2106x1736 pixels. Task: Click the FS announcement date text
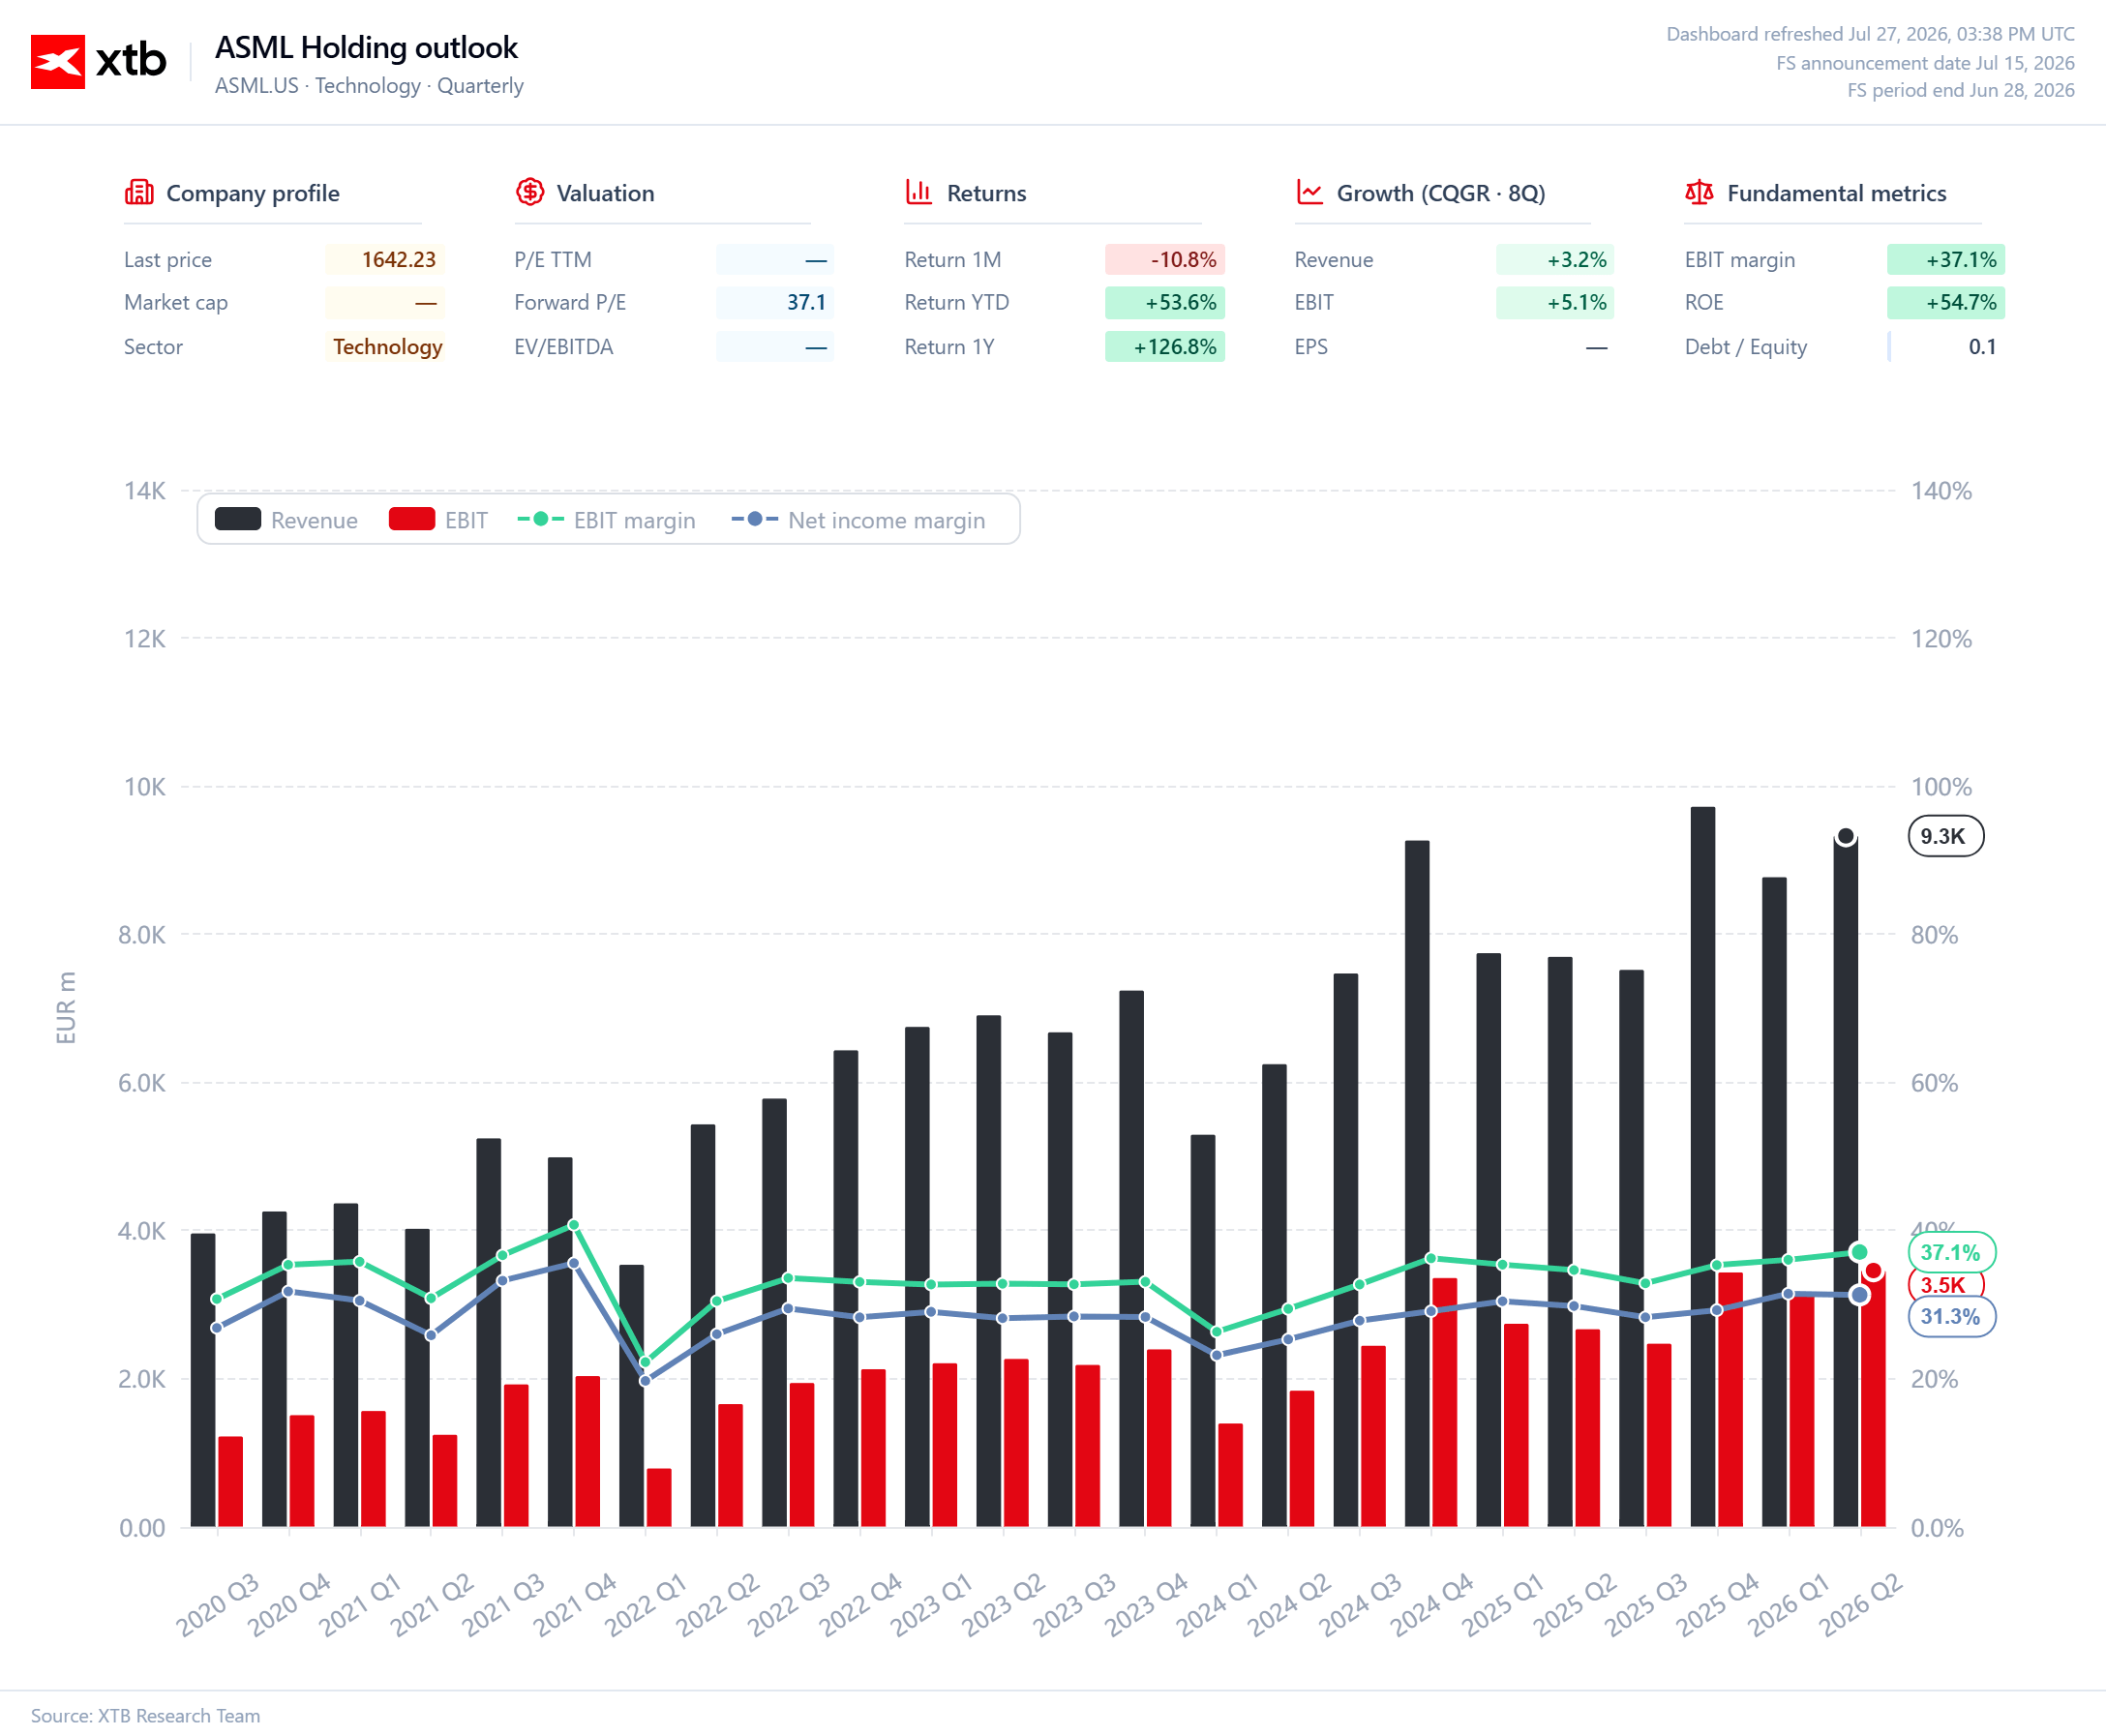pyautogui.click(x=1925, y=63)
